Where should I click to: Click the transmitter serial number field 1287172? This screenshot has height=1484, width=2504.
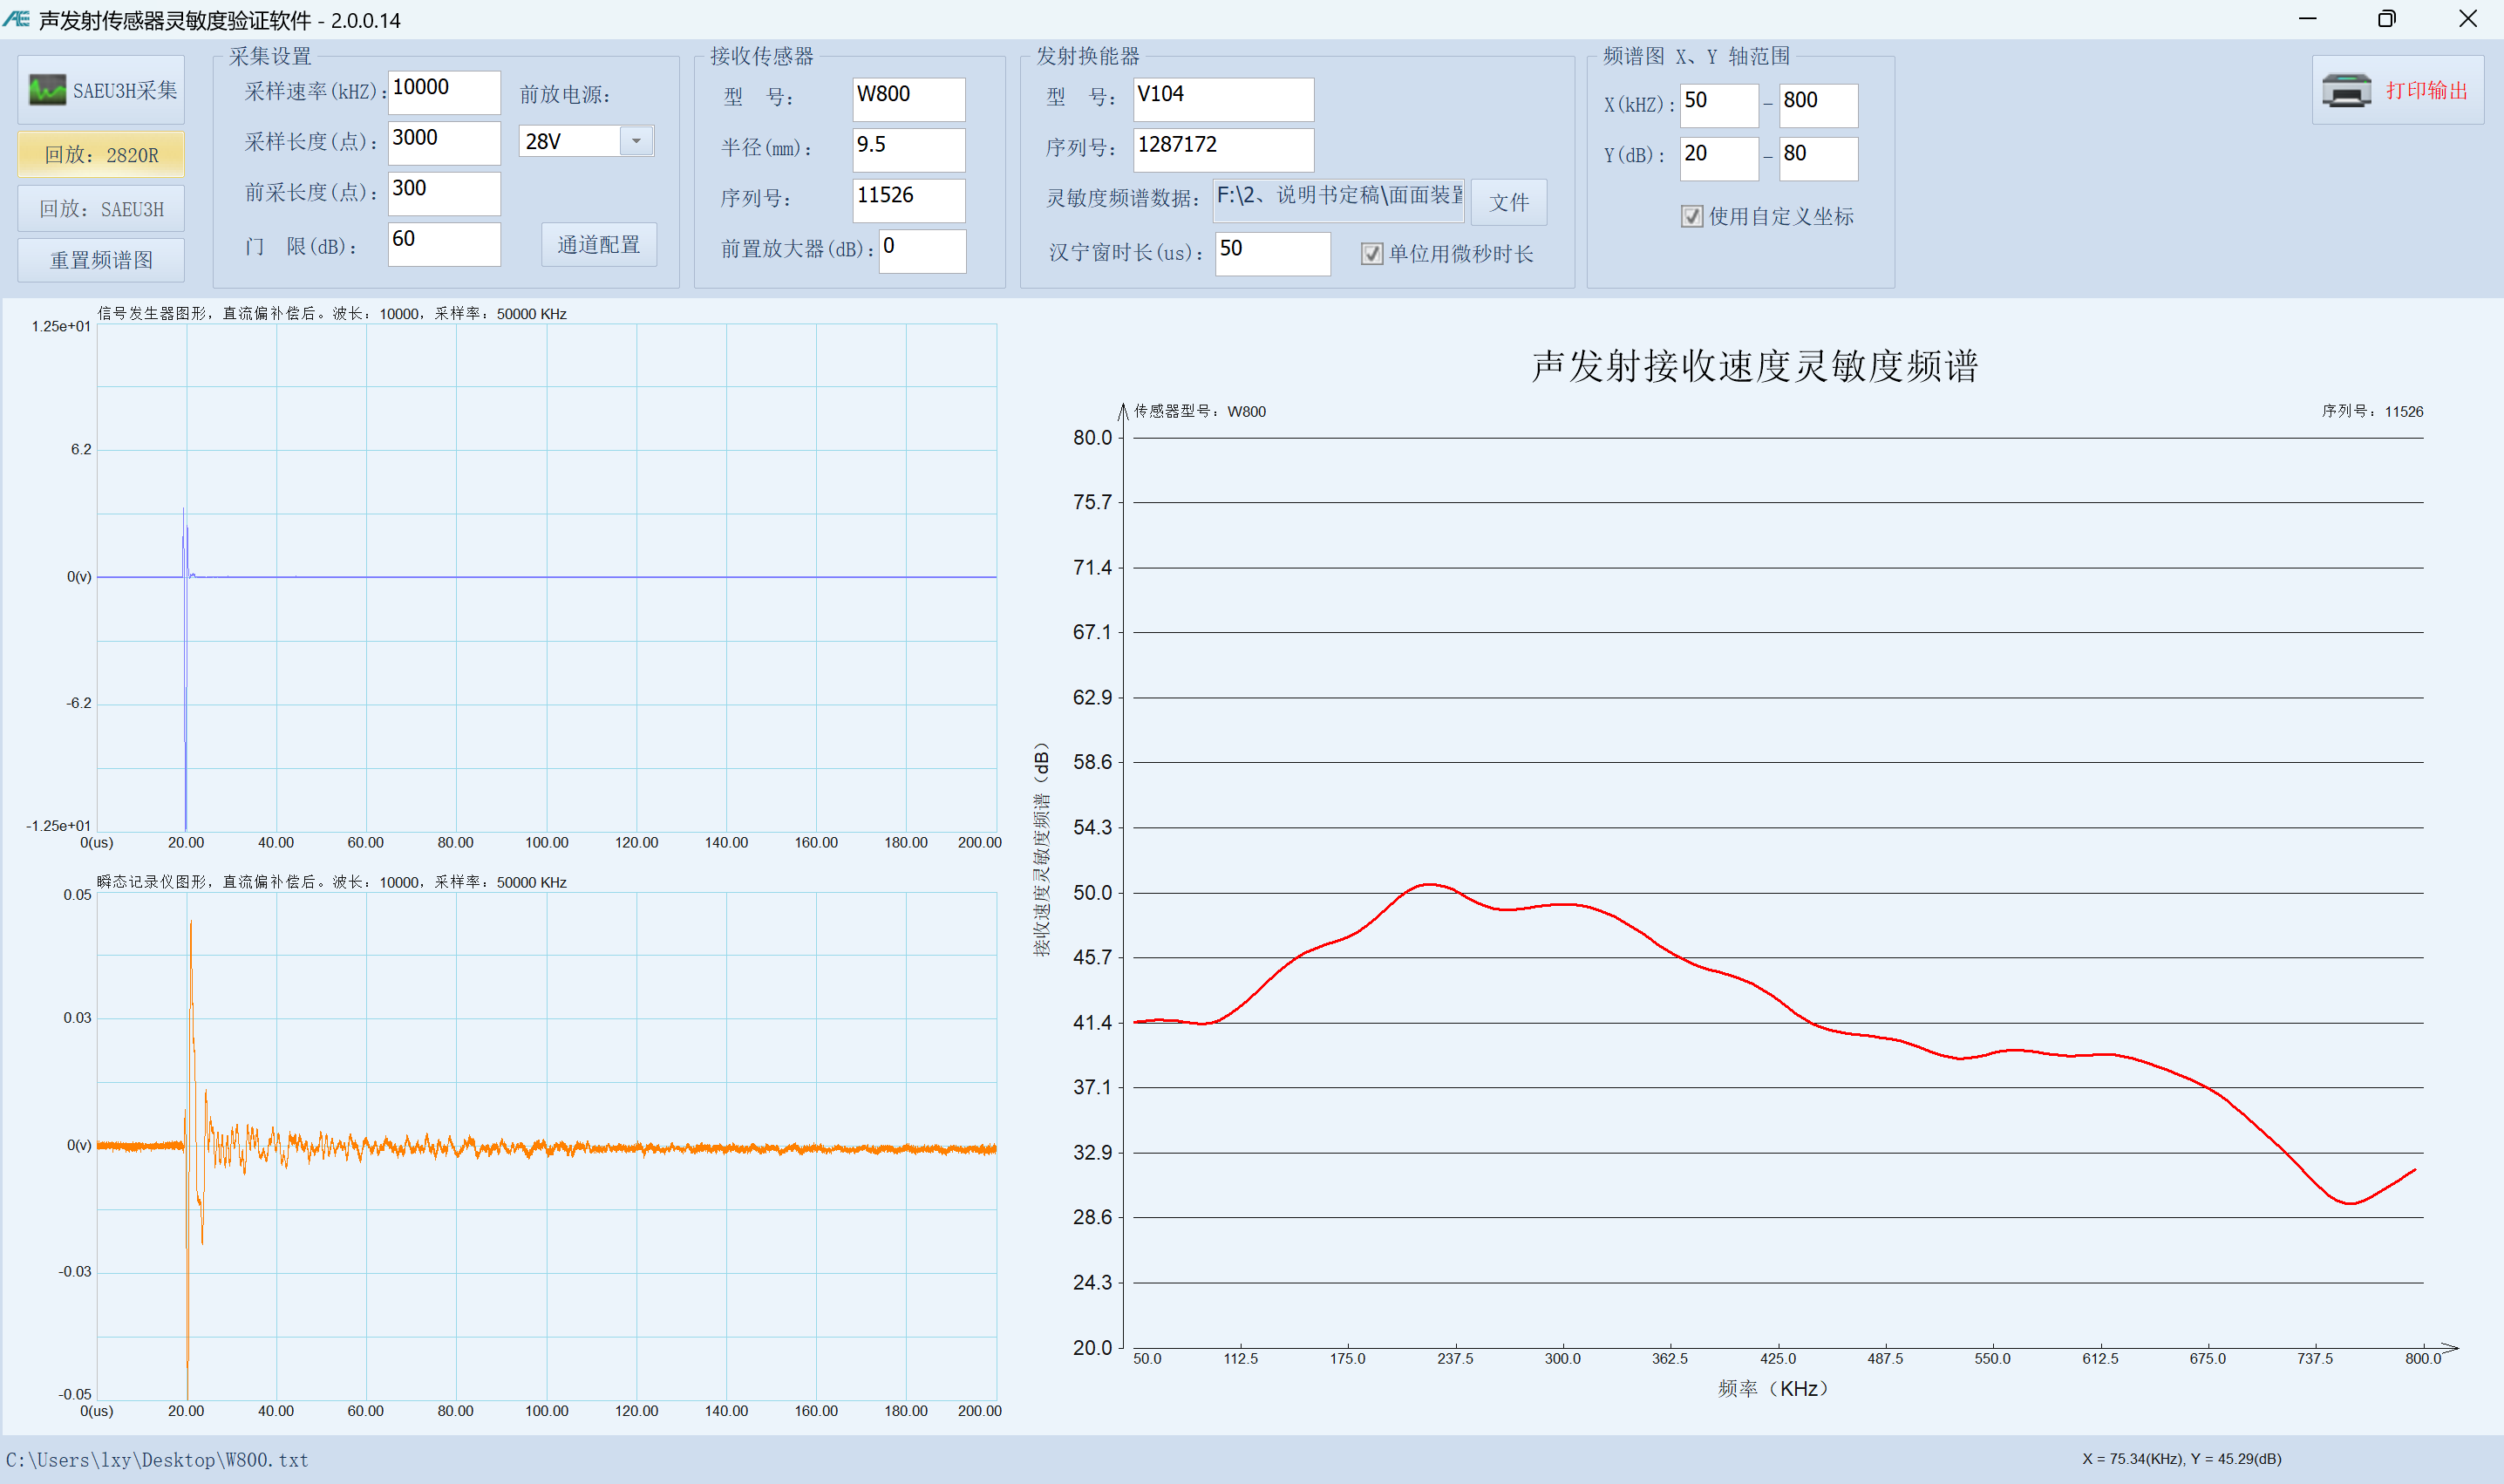click(1222, 149)
